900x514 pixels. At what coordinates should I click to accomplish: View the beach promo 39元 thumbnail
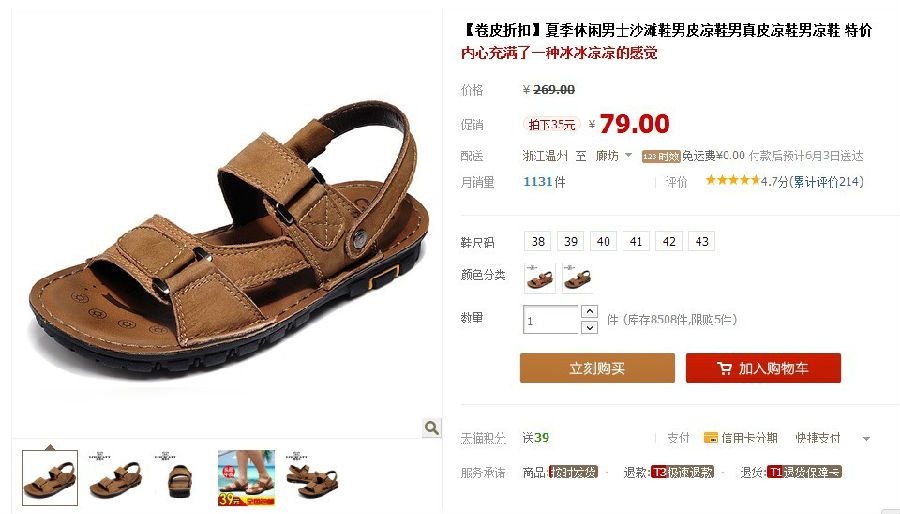[246, 478]
